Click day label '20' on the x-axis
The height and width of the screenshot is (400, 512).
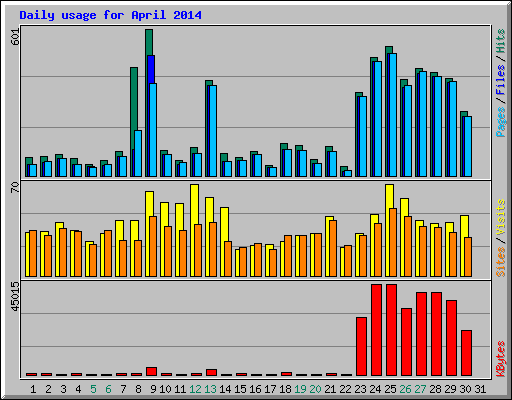tap(315, 389)
